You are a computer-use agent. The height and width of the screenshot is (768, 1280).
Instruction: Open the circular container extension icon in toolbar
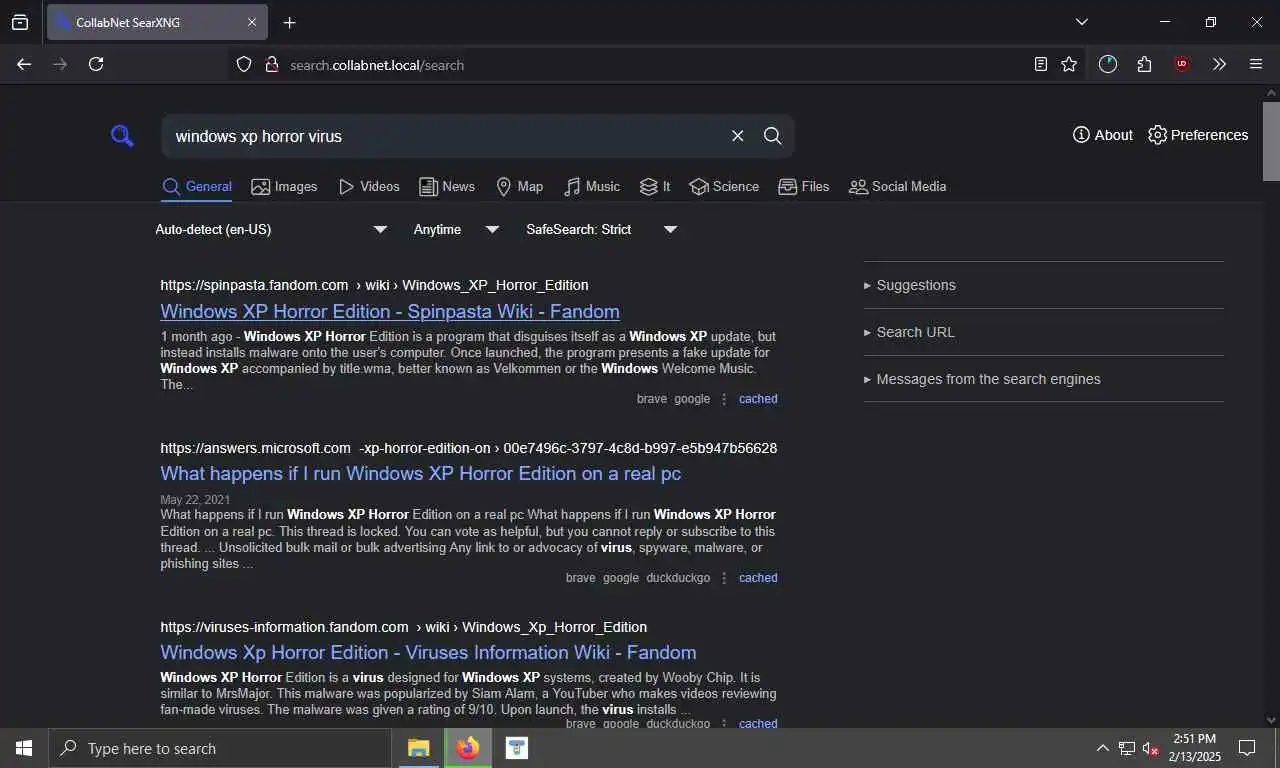(1107, 64)
